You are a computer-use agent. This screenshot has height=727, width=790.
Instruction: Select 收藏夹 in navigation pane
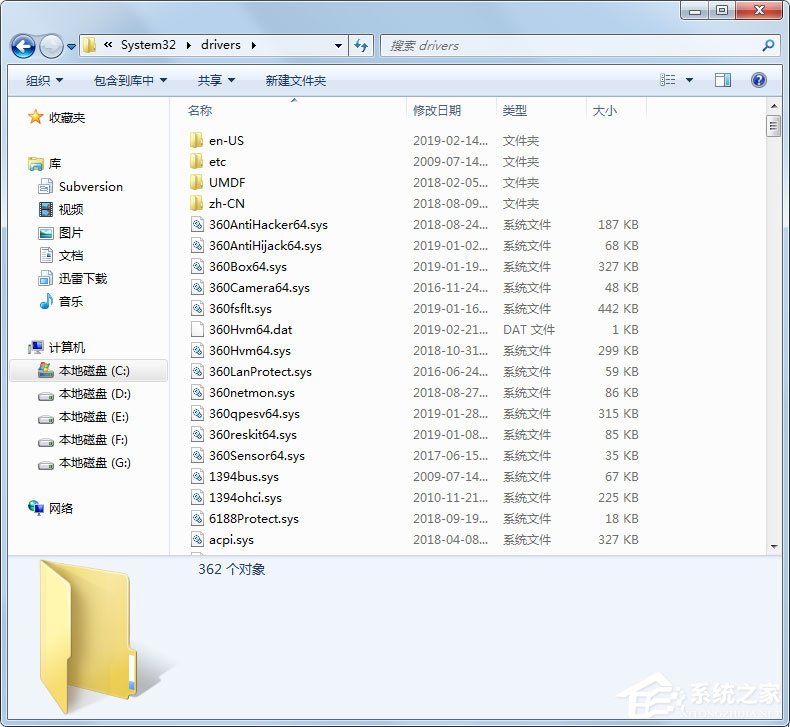(67, 117)
